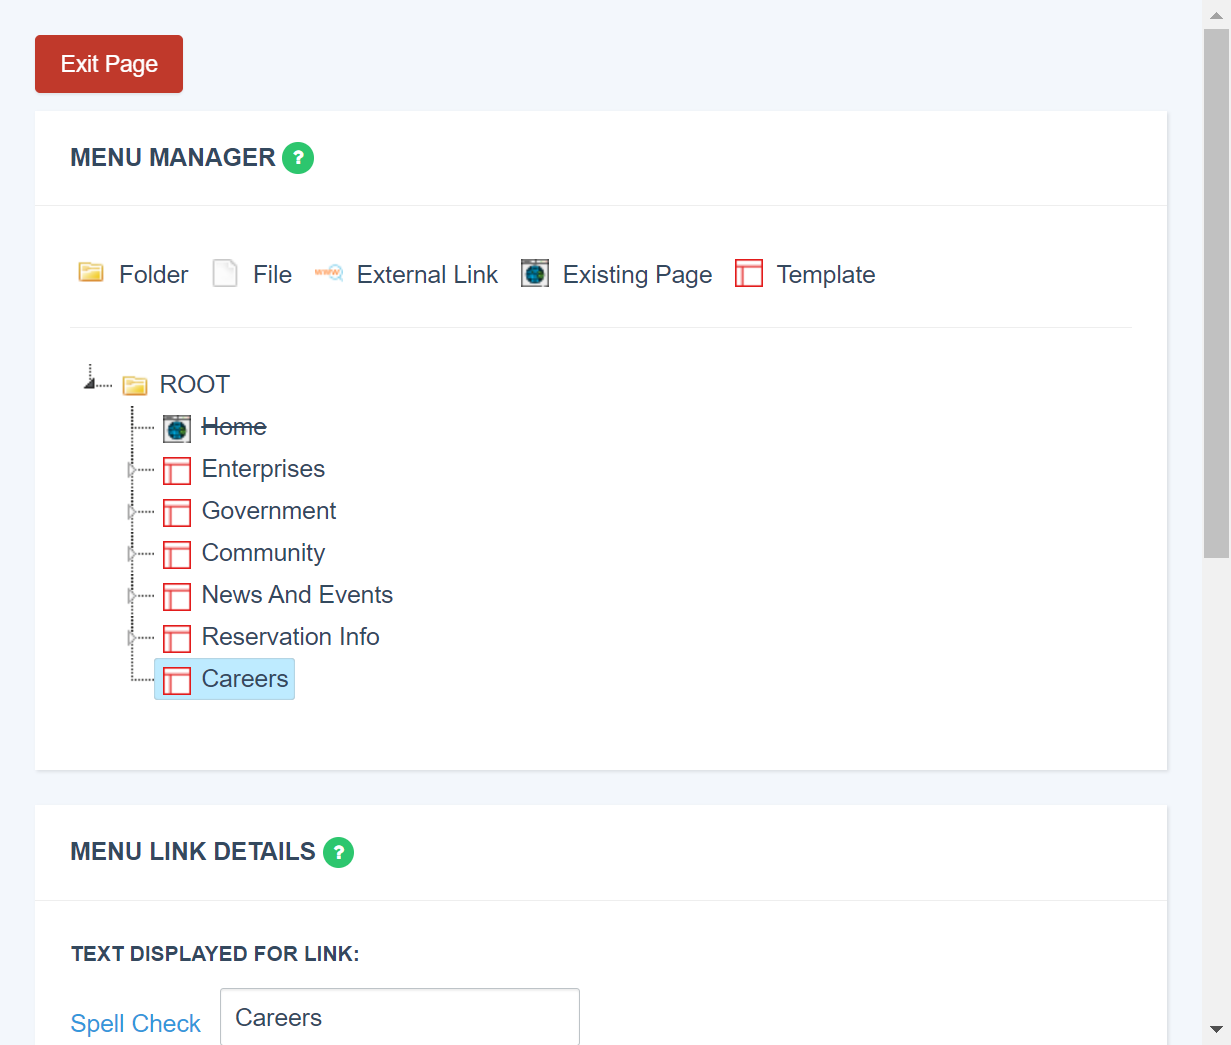The width and height of the screenshot is (1231, 1045).
Task: Select the Template icon in the toolbar
Action: click(x=749, y=273)
